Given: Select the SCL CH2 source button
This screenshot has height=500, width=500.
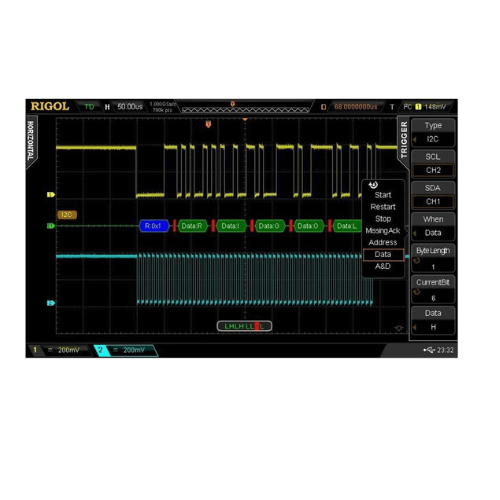Looking at the screenshot, I should (x=433, y=164).
